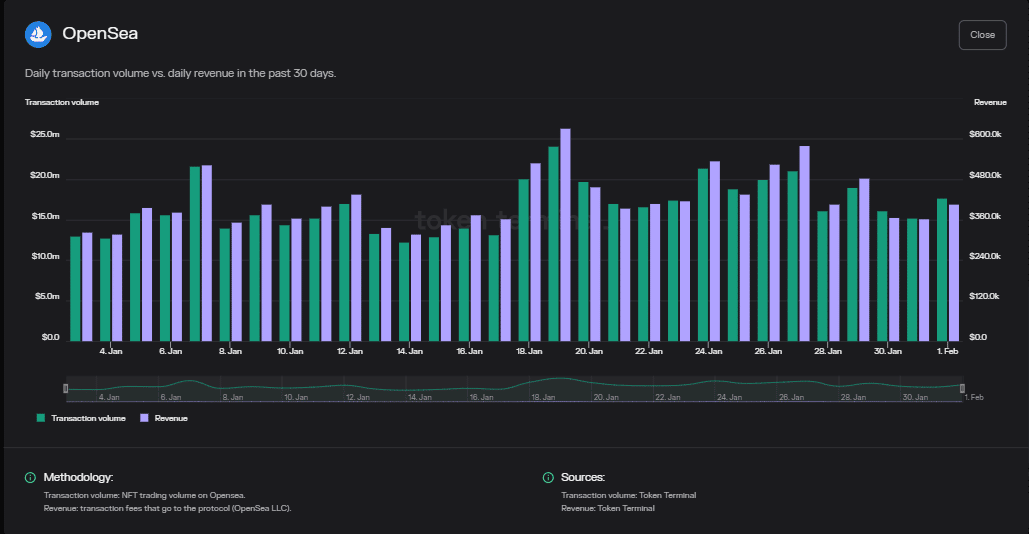The width and height of the screenshot is (1029, 534).
Task: Click the tallest green volume bar above 19 Jan
Action: tap(553, 244)
